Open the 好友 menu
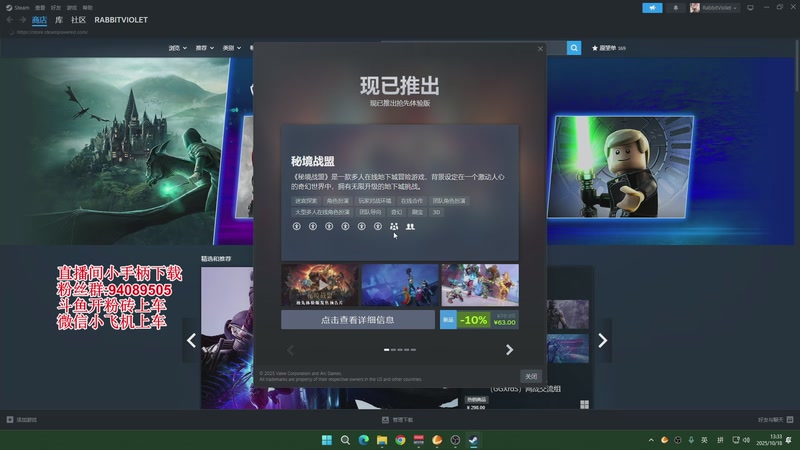Image resolution: width=800 pixels, height=450 pixels. coord(56,8)
